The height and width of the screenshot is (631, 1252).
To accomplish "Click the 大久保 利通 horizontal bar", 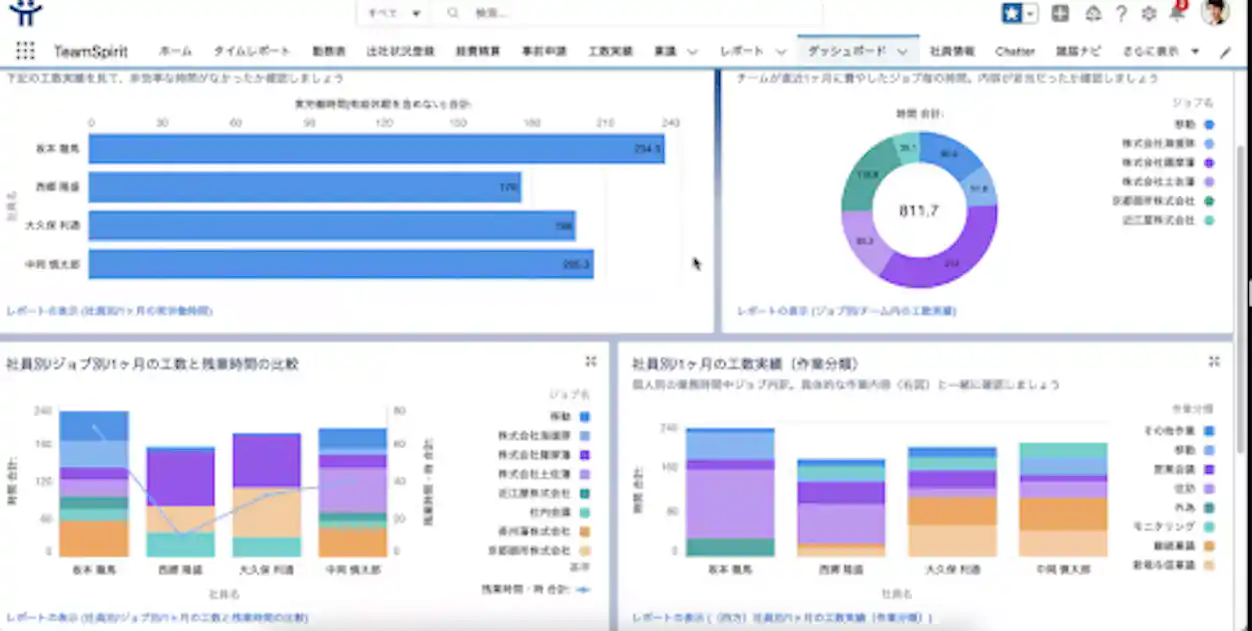I will pos(332,226).
